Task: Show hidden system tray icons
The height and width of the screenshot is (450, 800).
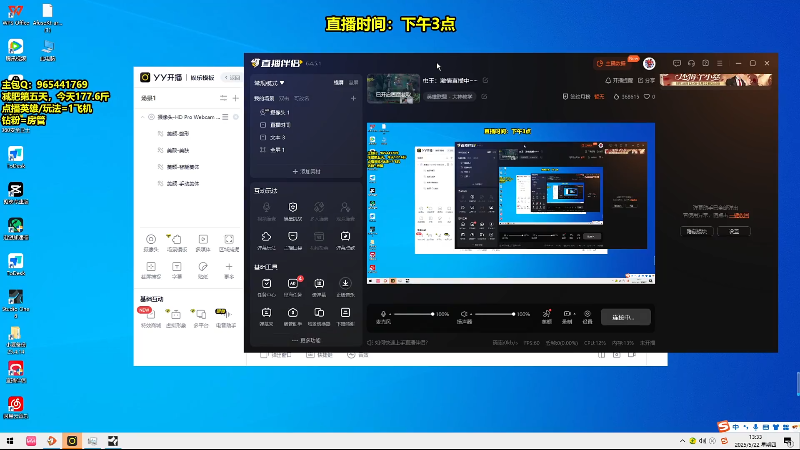Action: [682, 441]
